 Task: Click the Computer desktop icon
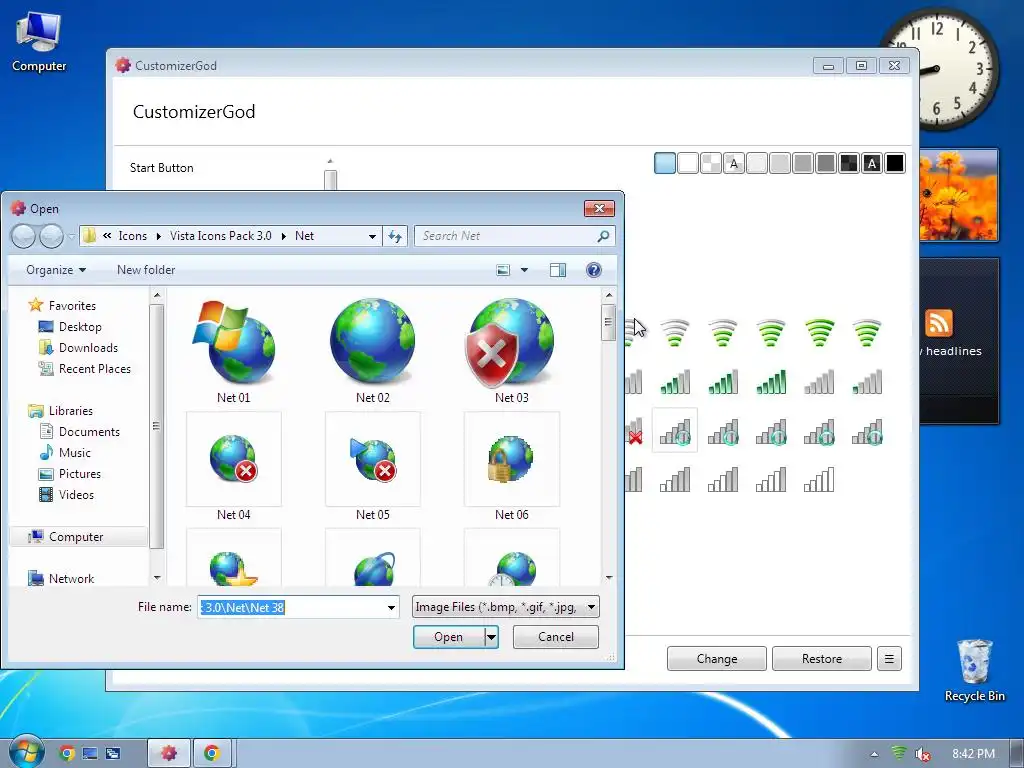pyautogui.click(x=39, y=42)
